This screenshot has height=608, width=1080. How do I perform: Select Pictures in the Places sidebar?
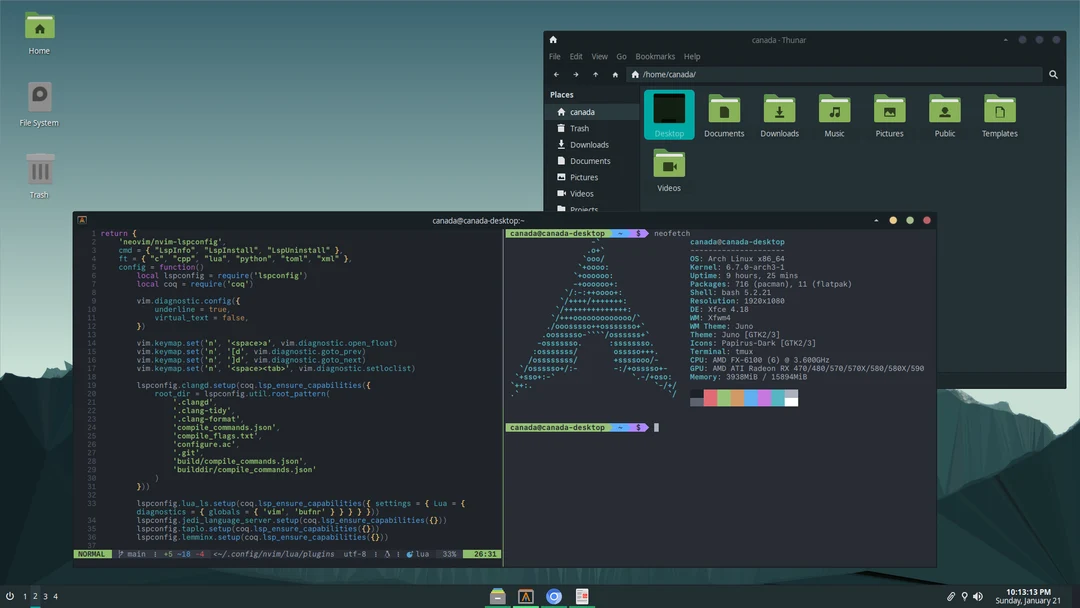coord(583,177)
